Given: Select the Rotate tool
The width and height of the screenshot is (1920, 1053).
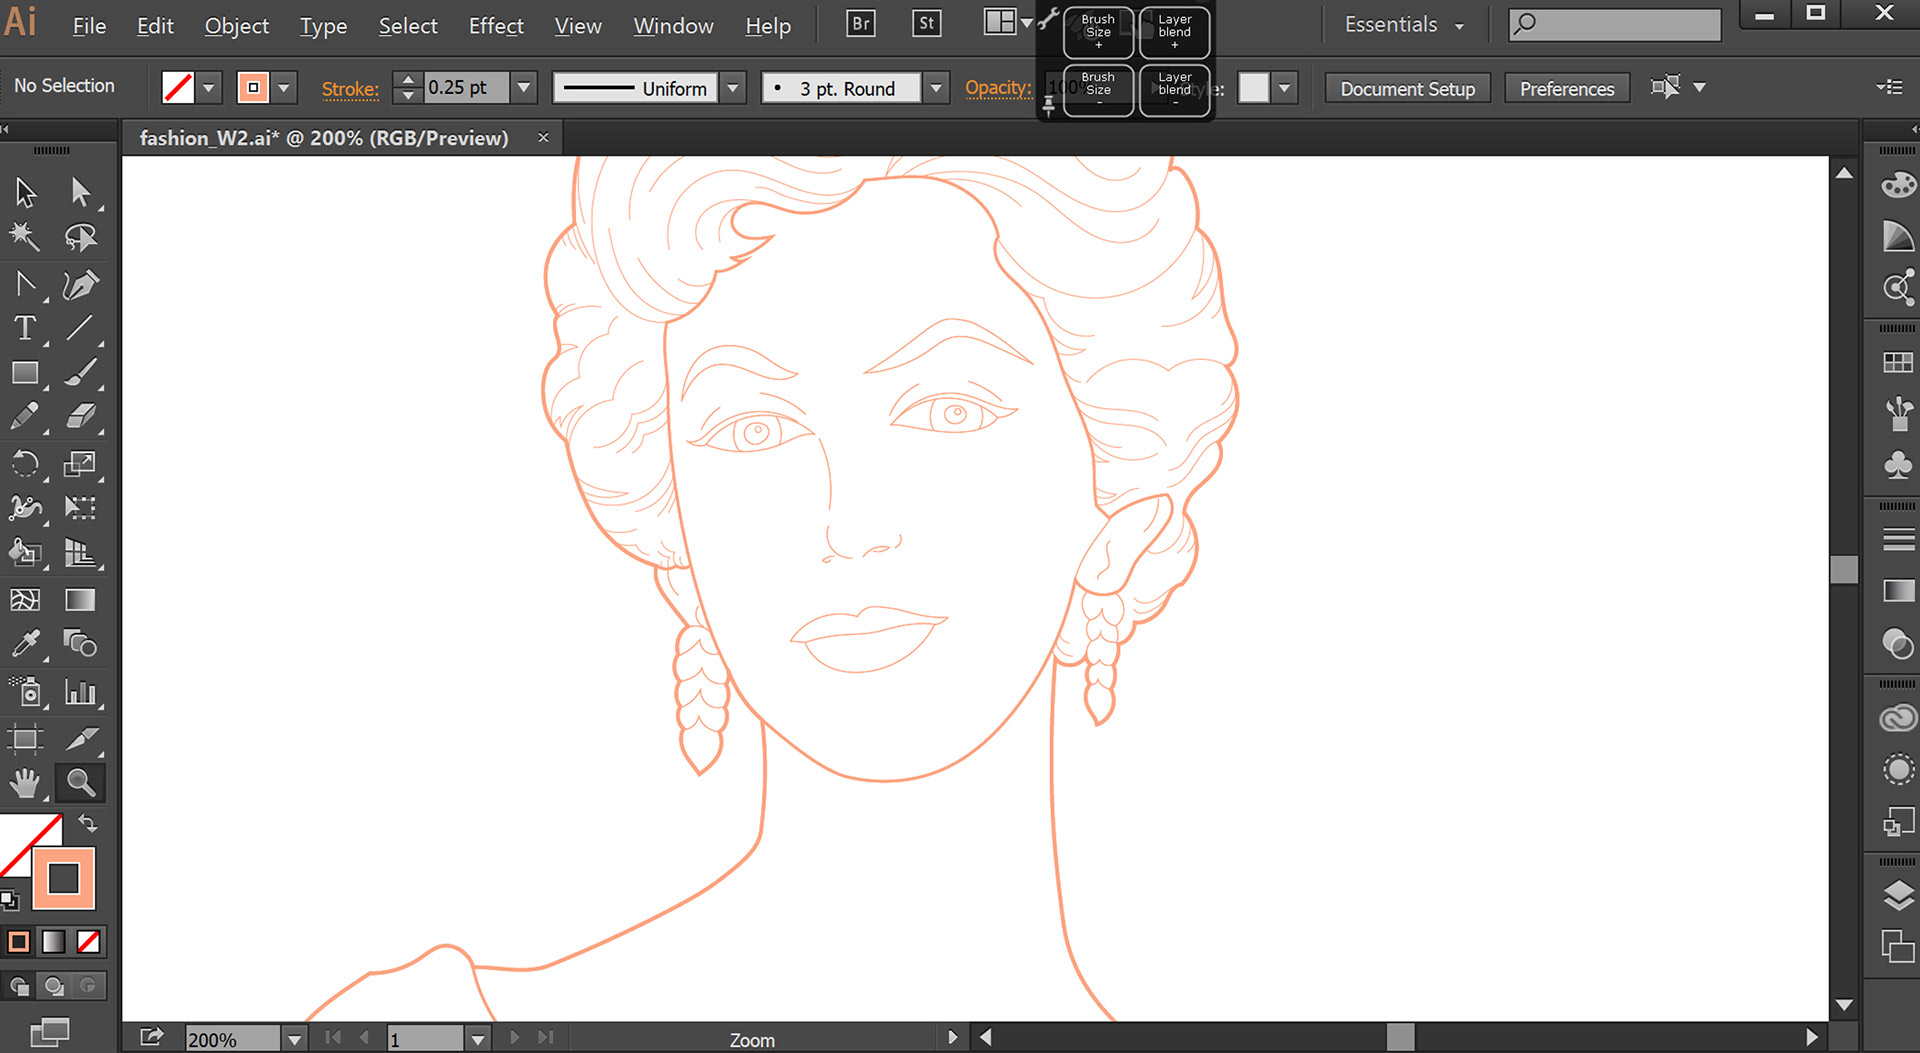Looking at the screenshot, I should click(25, 464).
